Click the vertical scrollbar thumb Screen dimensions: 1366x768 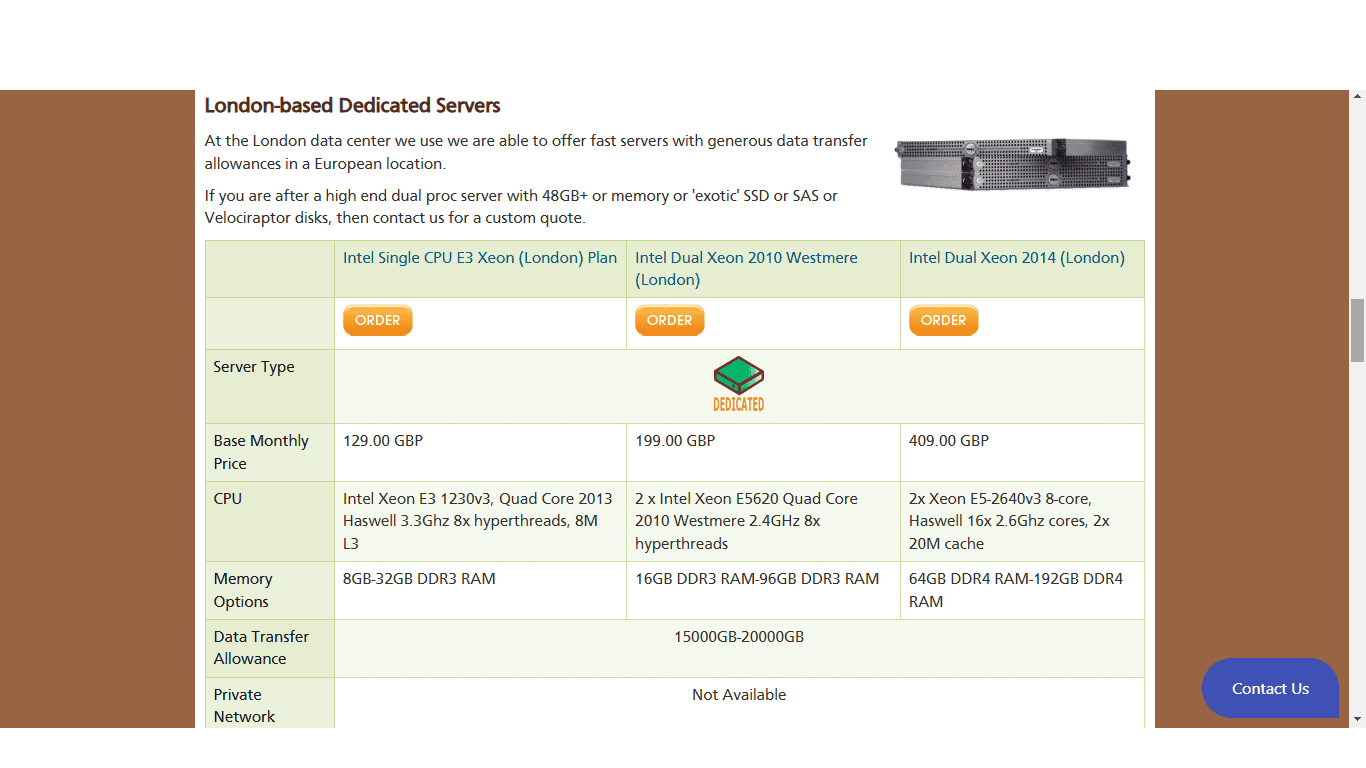pos(1357,330)
